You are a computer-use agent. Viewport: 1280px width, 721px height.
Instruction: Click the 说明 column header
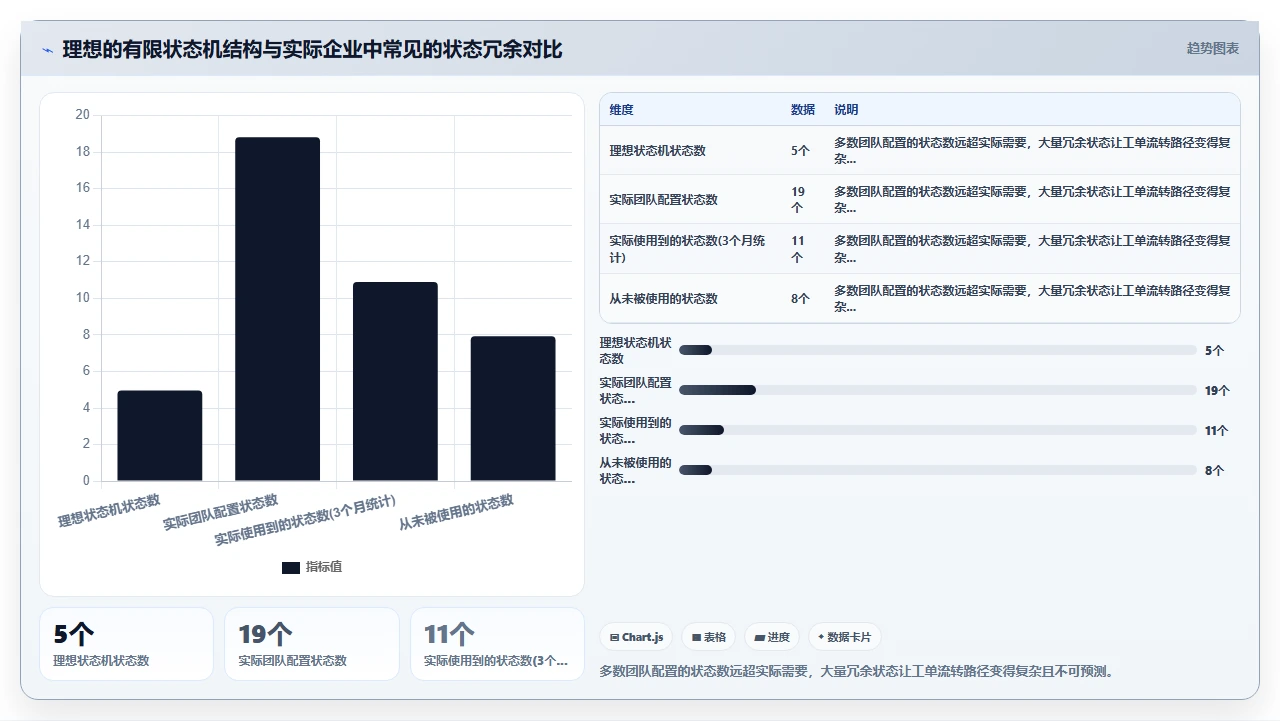846,110
